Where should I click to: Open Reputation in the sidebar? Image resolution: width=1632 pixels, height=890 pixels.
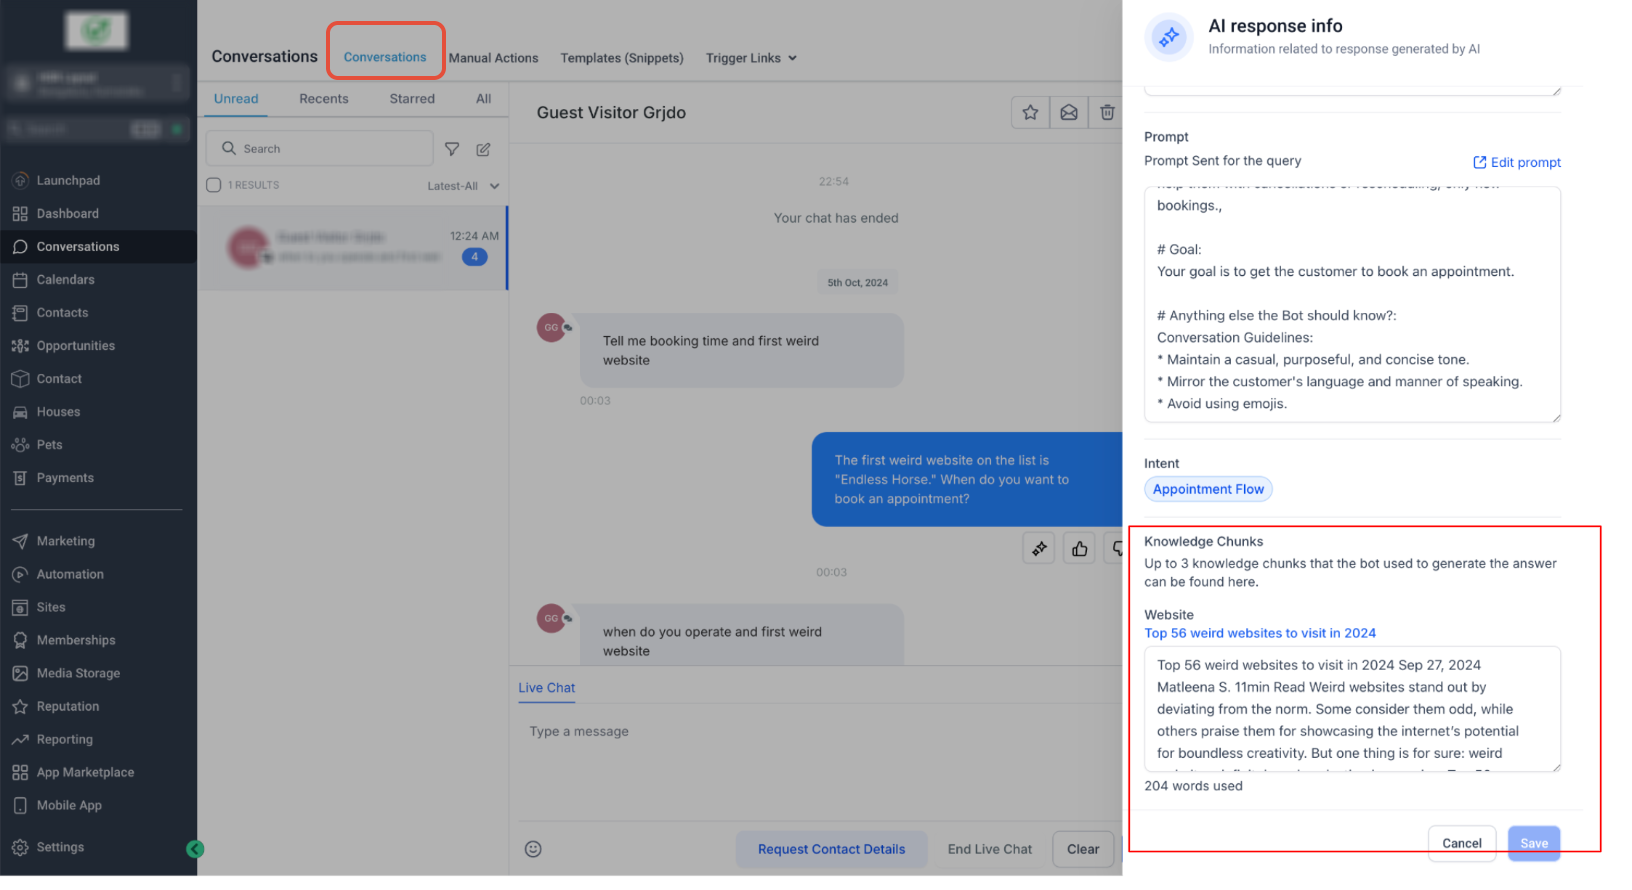tap(68, 706)
